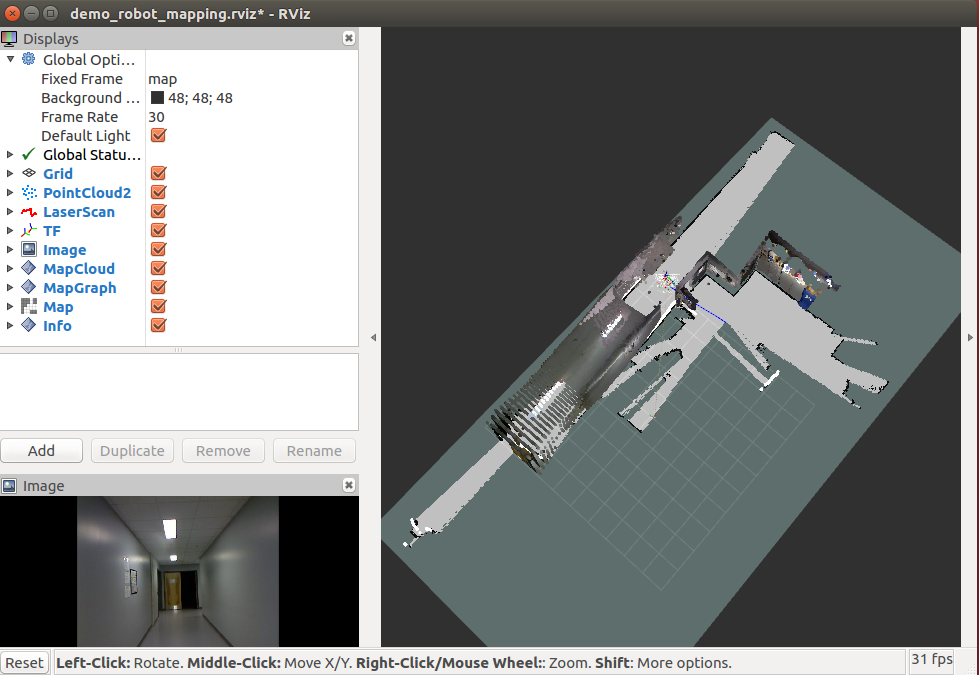
Task: Click the Grid display icon
Action: [x=29, y=174]
